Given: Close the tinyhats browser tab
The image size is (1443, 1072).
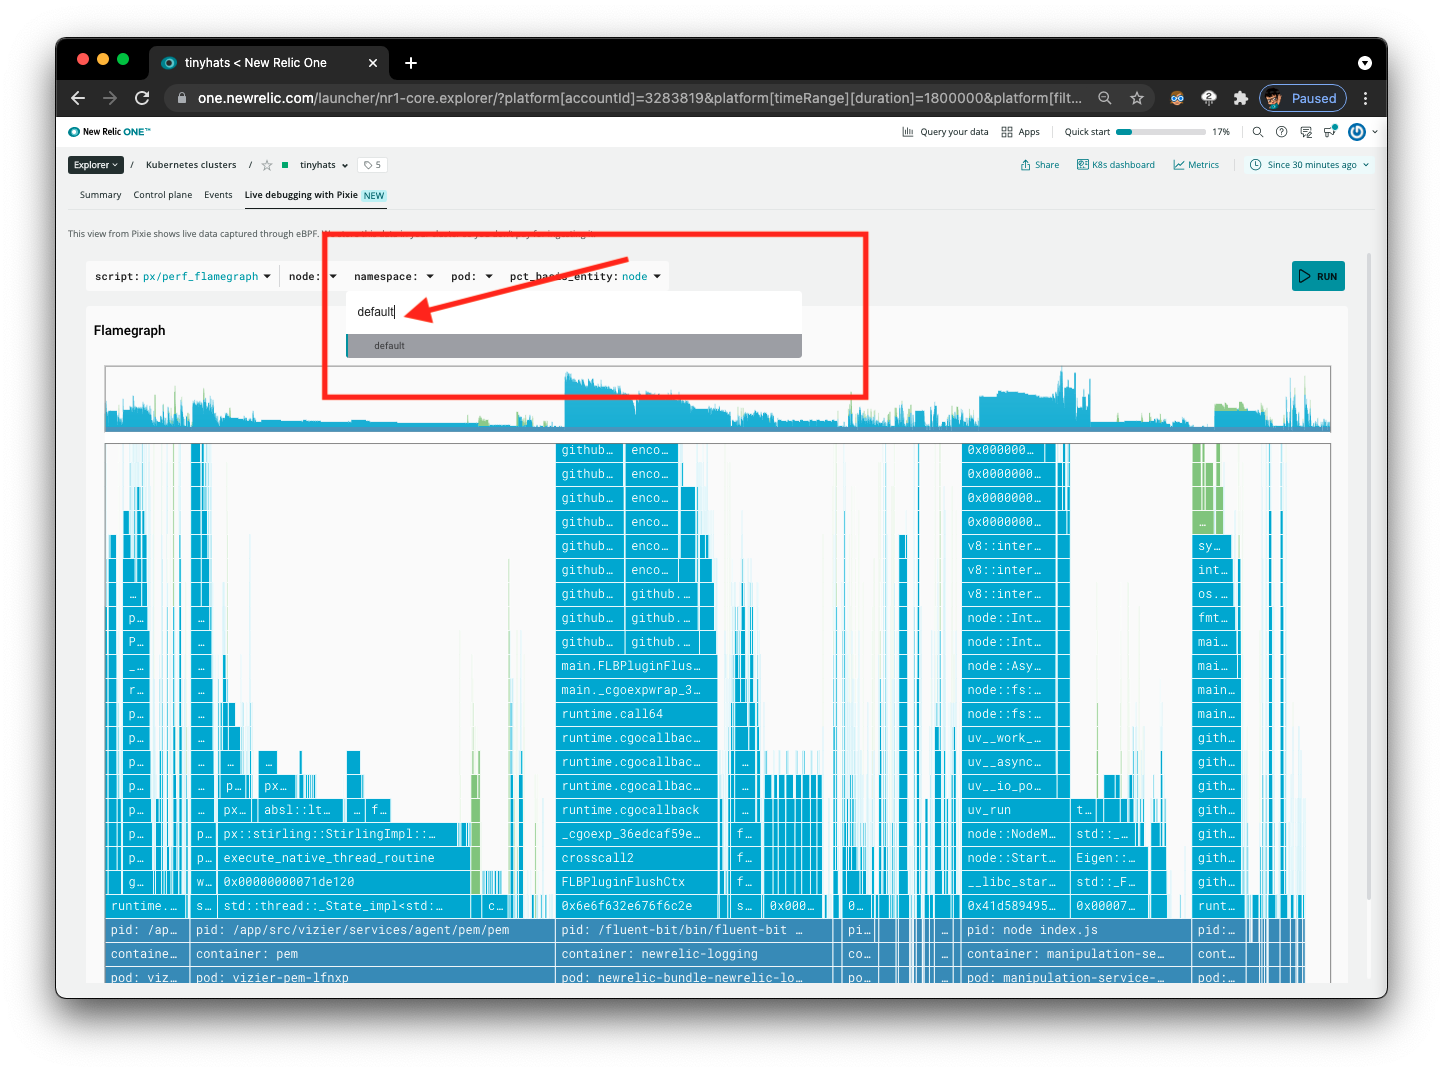Looking at the screenshot, I should [x=373, y=63].
